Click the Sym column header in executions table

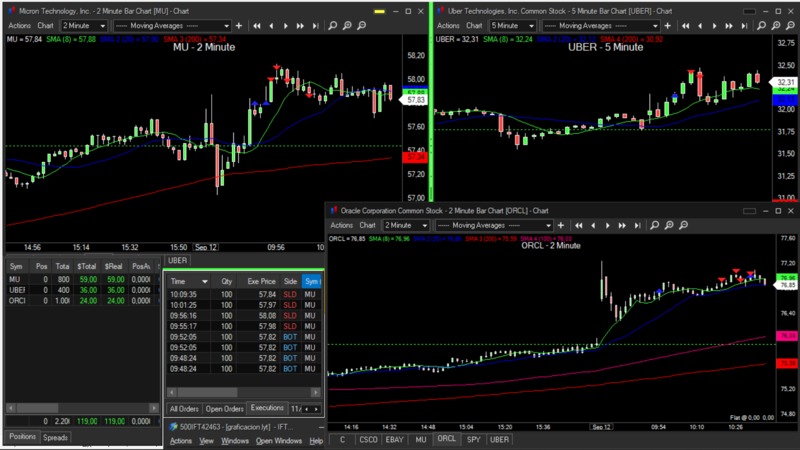[x=311, y=282]
